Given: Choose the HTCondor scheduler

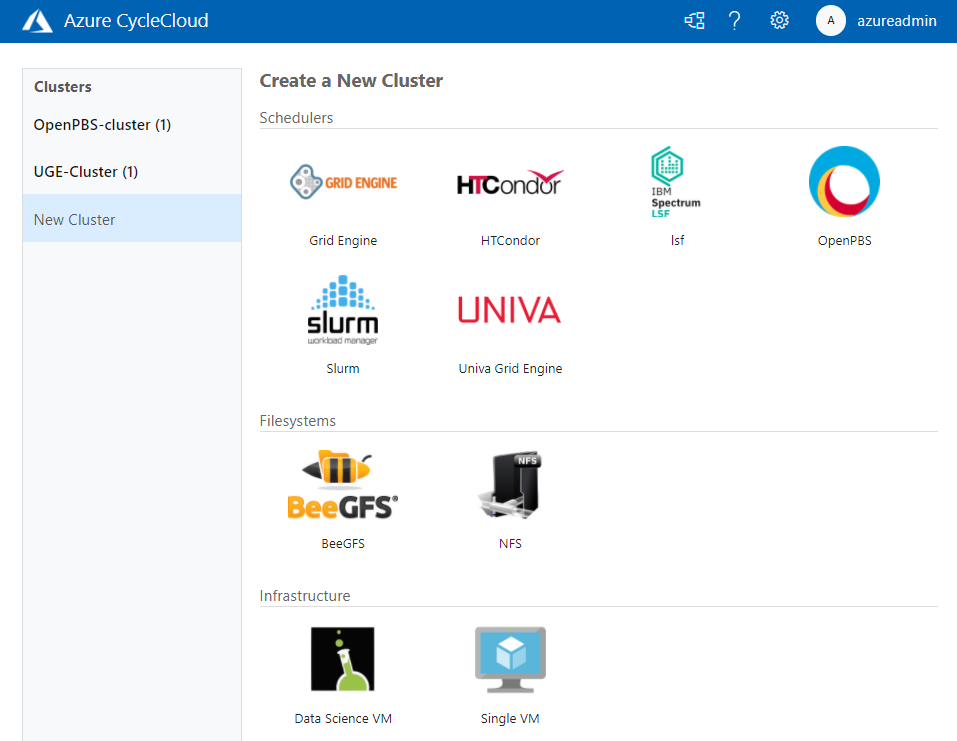Looking at the screenshot, I should click(x=510, y=182).
